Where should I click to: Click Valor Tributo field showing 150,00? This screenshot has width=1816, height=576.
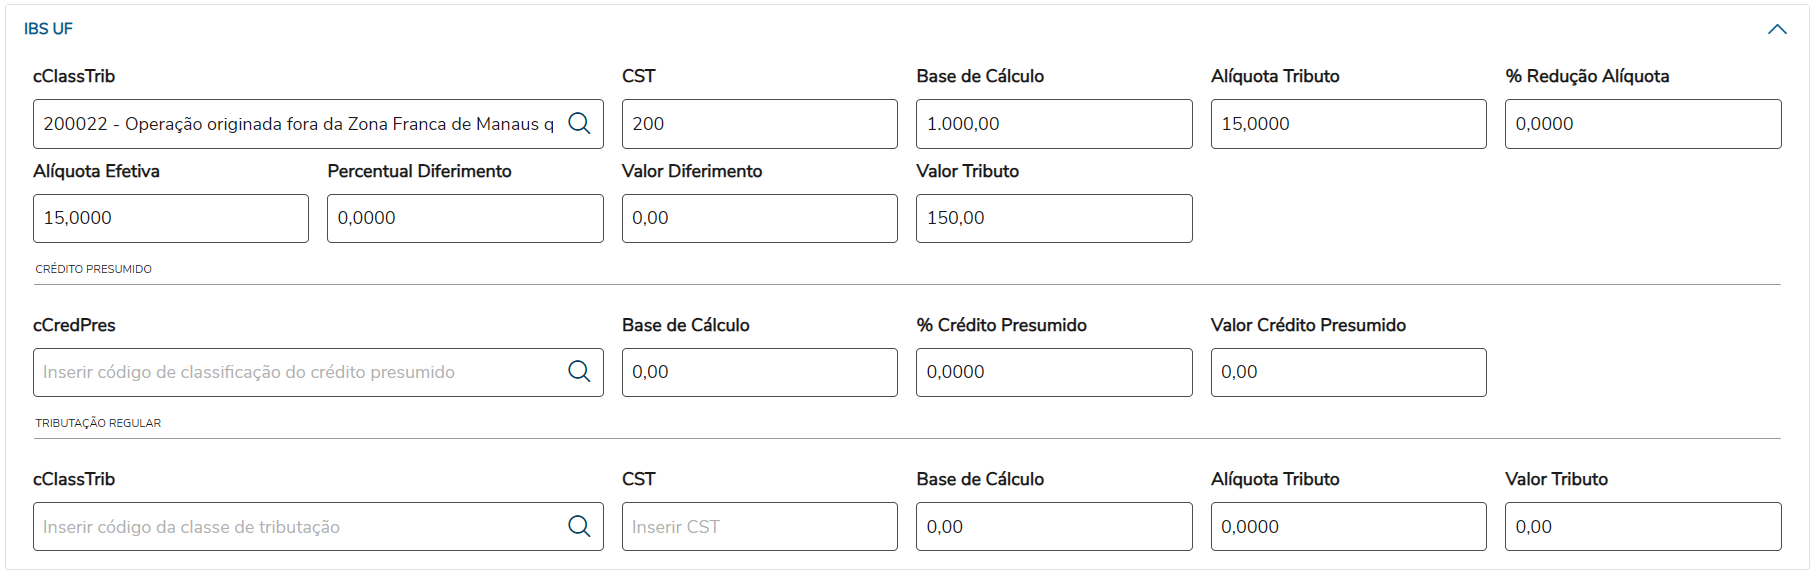(x=1053, y=218)
